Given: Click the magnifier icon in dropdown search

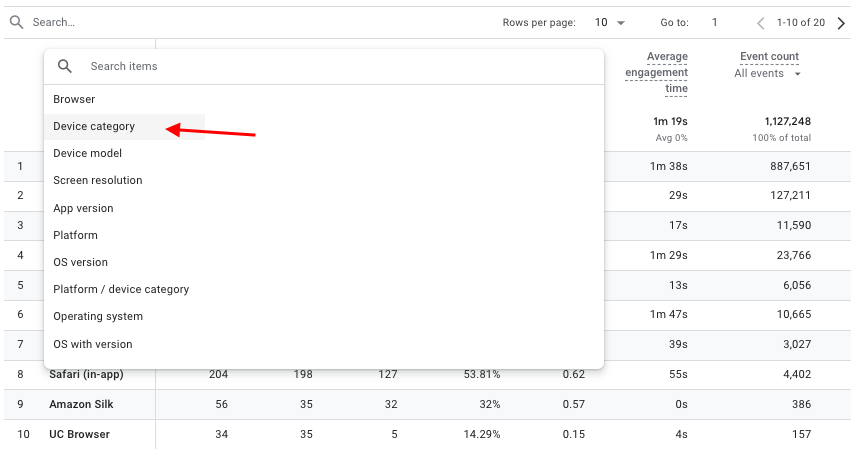Looking at the screenshot, I should (x=65, y=66).
